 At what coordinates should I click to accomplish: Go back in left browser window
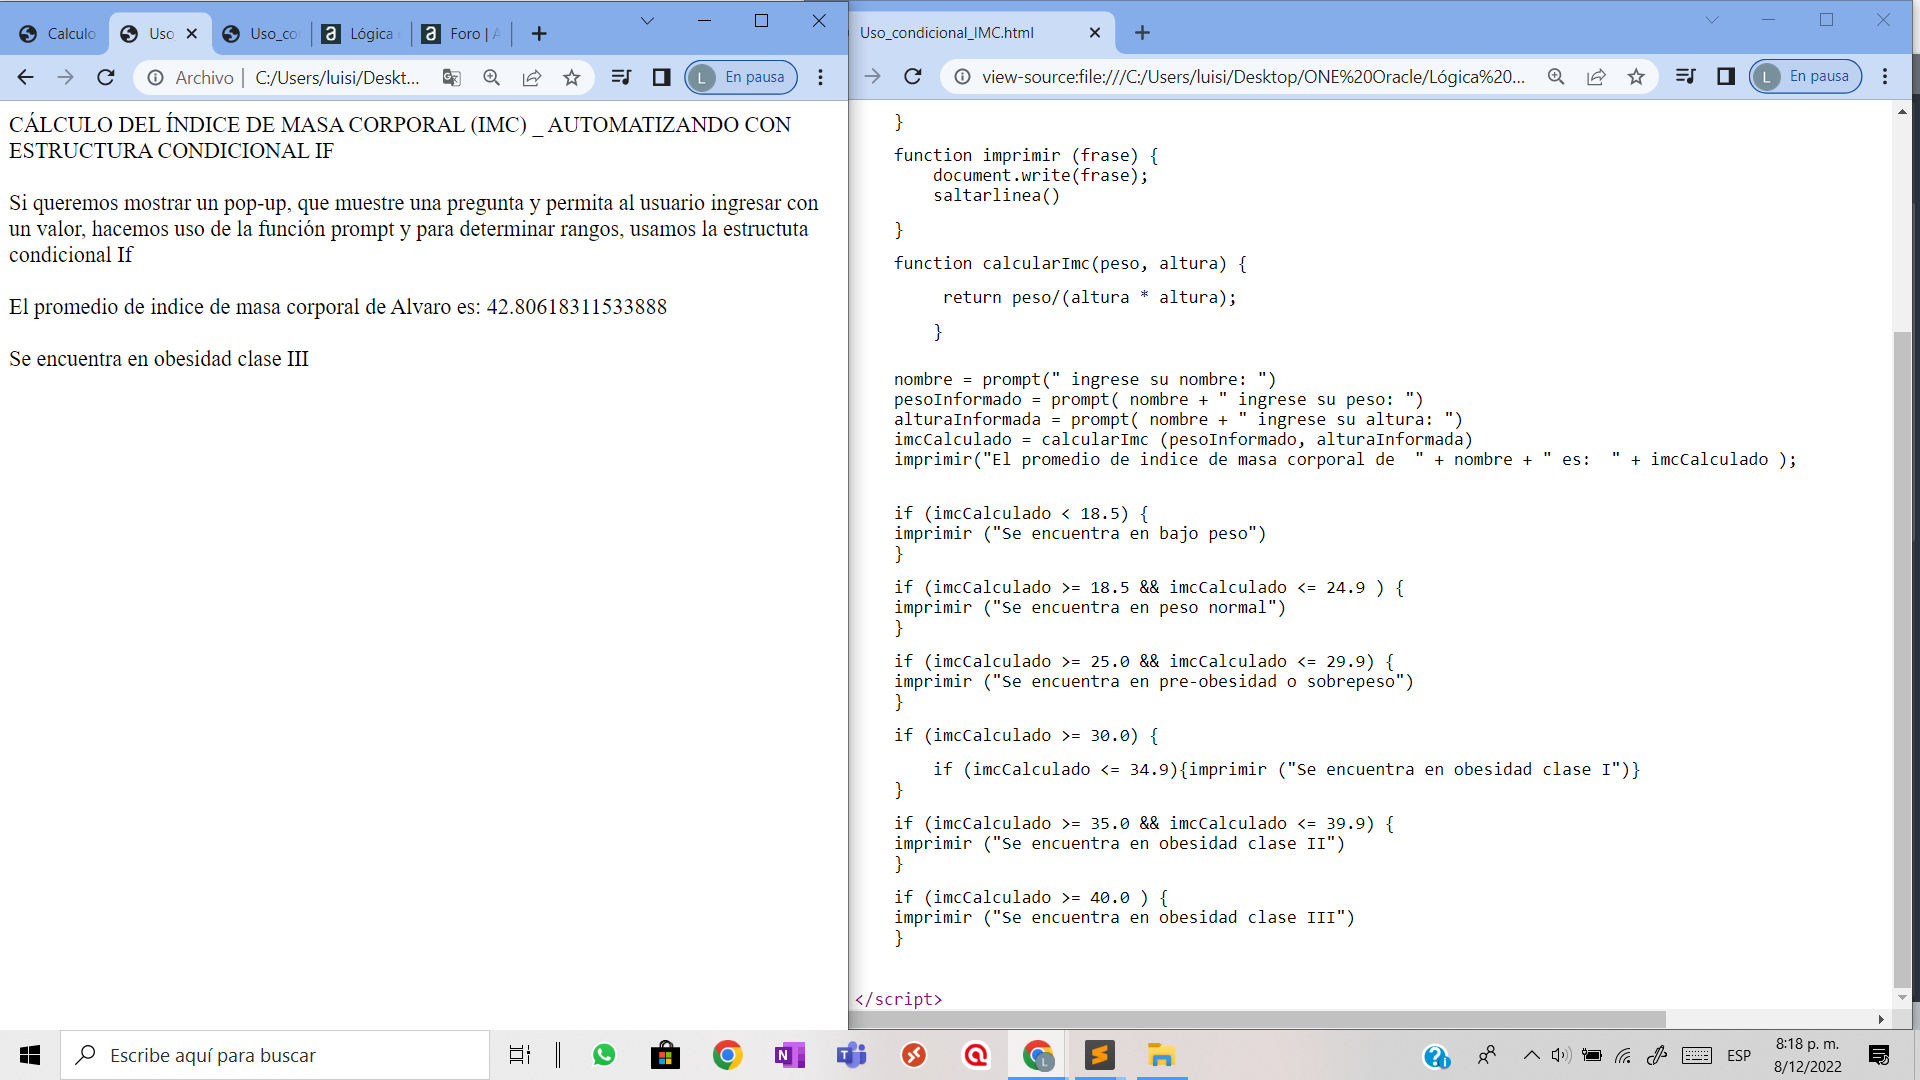coord(26,77)
